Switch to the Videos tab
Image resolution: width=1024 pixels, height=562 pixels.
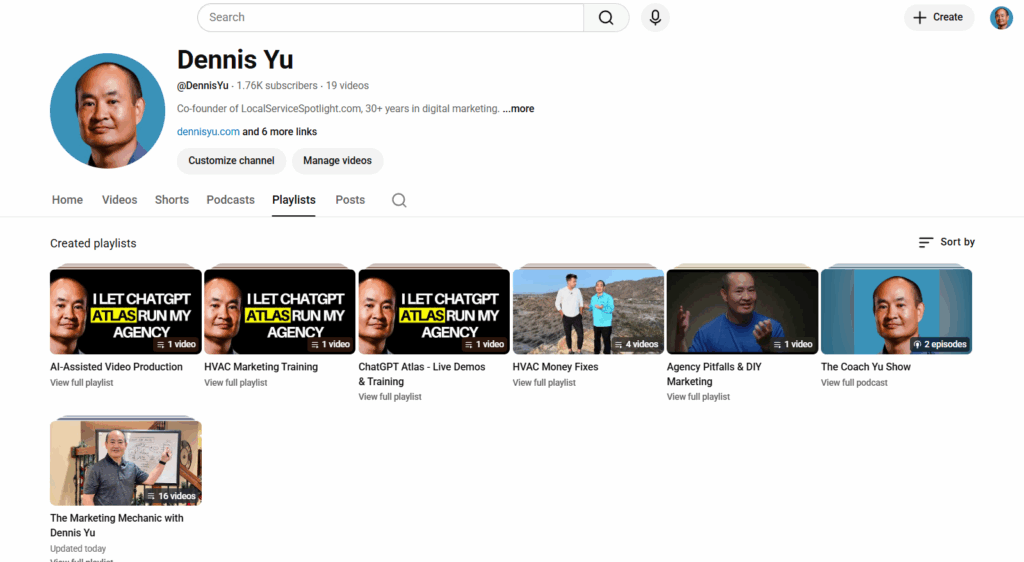[x=119, y=200]
